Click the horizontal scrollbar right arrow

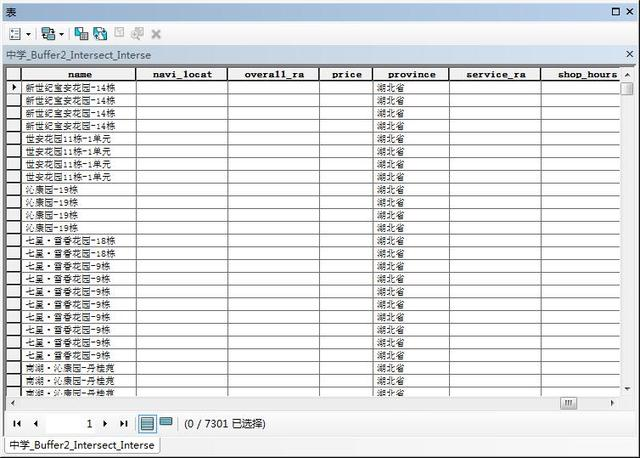(612, 403)
